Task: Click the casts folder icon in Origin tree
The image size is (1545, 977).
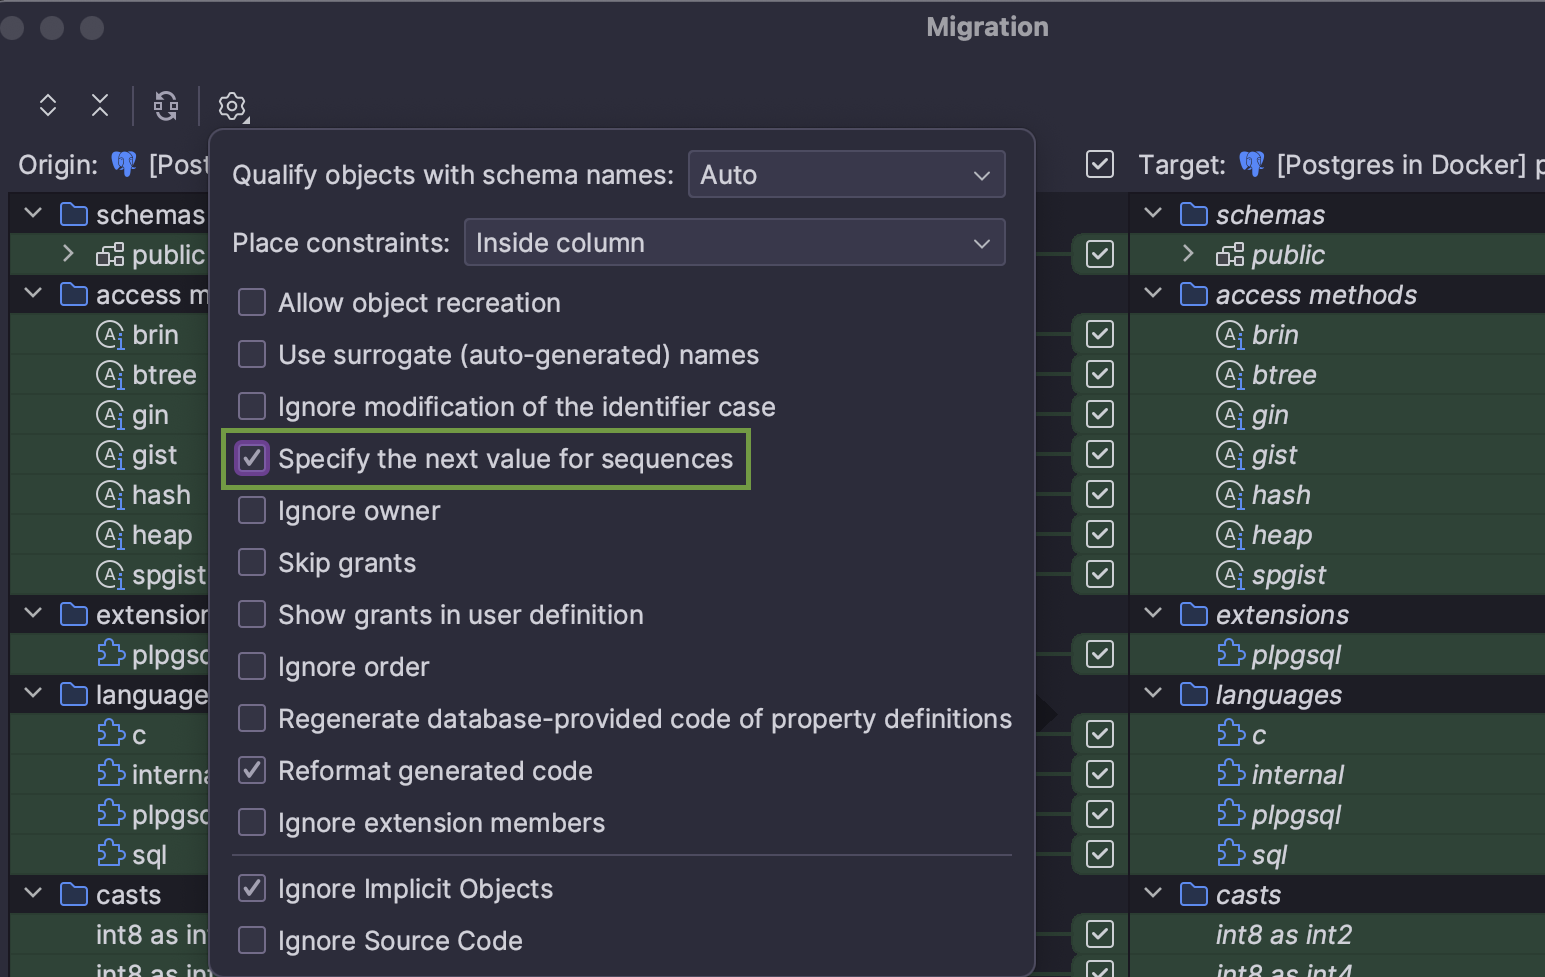Action: tap(73, 894)
